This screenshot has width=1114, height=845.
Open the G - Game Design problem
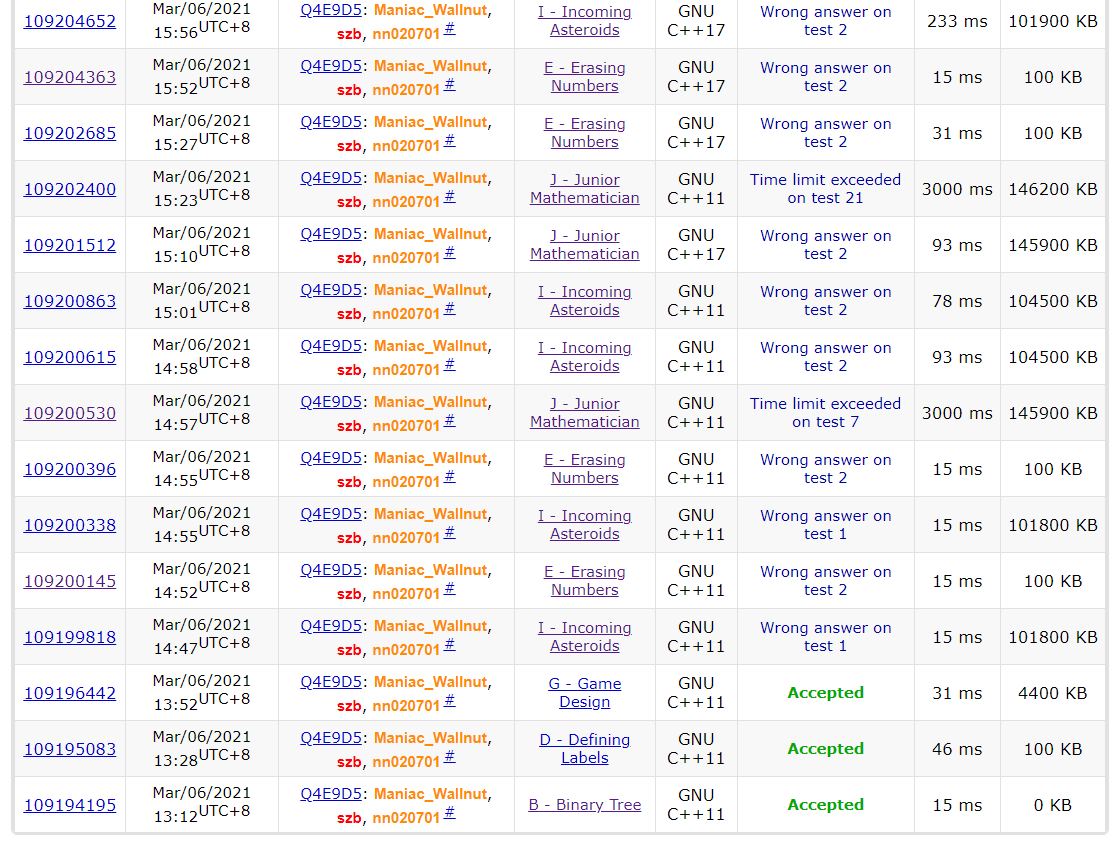pyautogui.click(x=584, y=693)
